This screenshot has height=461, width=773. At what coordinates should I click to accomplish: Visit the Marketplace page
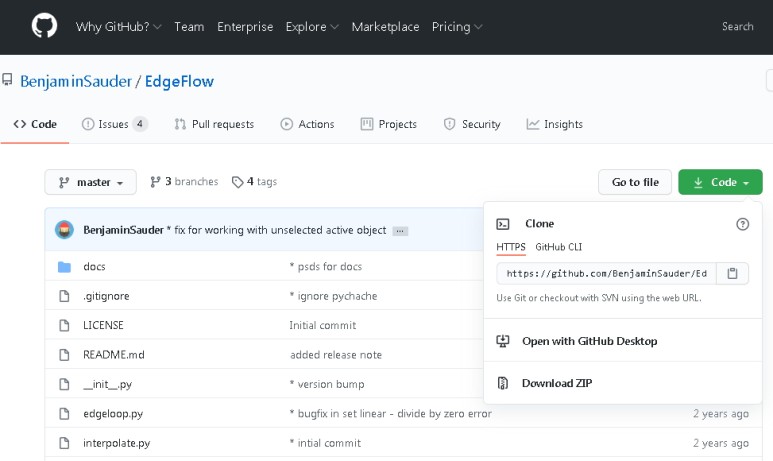385,27
